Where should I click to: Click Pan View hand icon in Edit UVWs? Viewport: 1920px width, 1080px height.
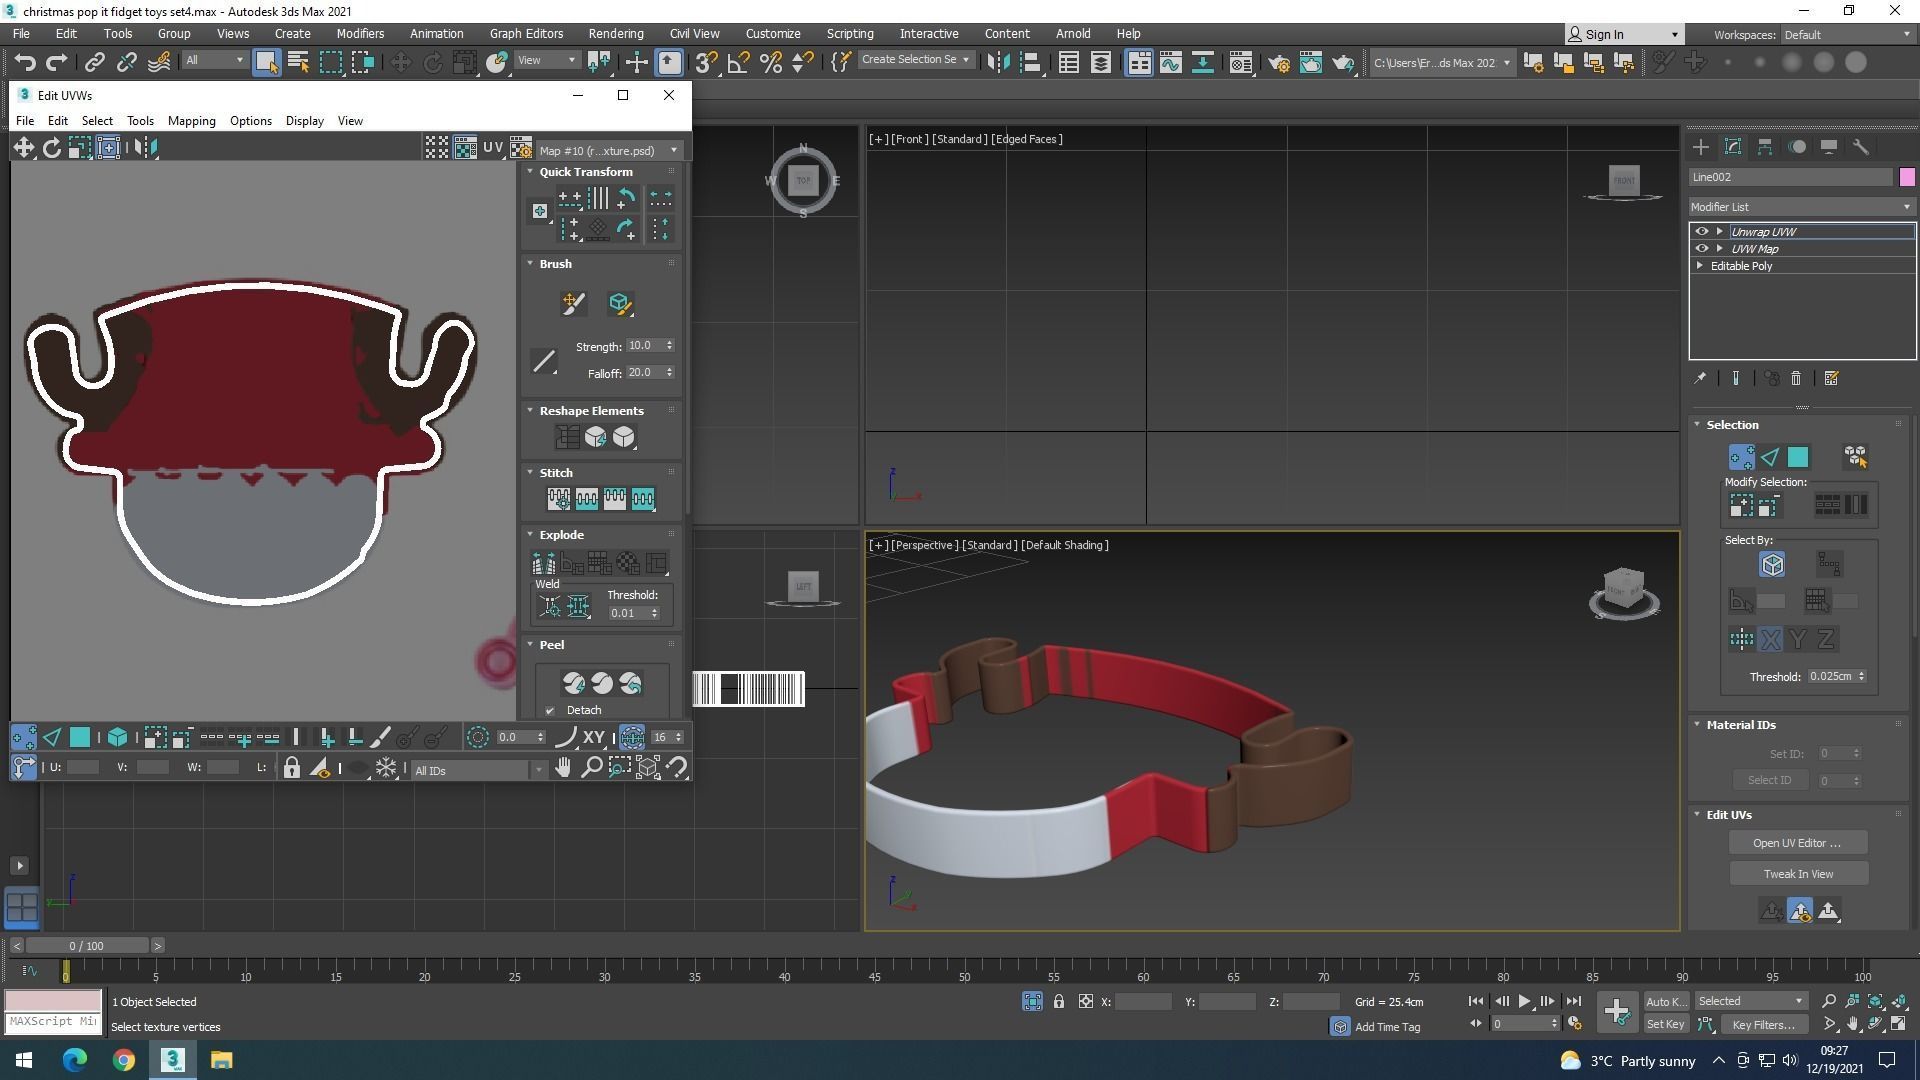click(x=563, y=768)
